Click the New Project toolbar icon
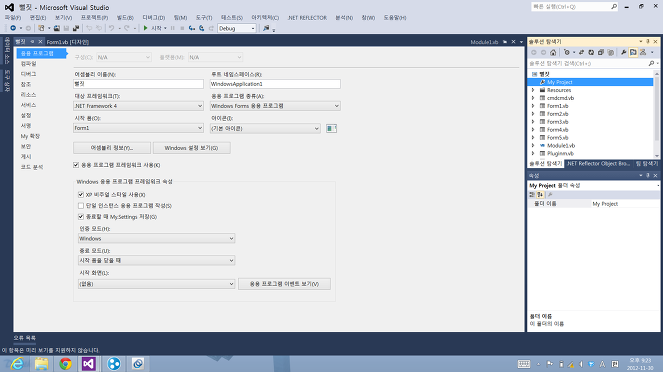Screen dimensions: 663x372 click(x=41, y=28)
